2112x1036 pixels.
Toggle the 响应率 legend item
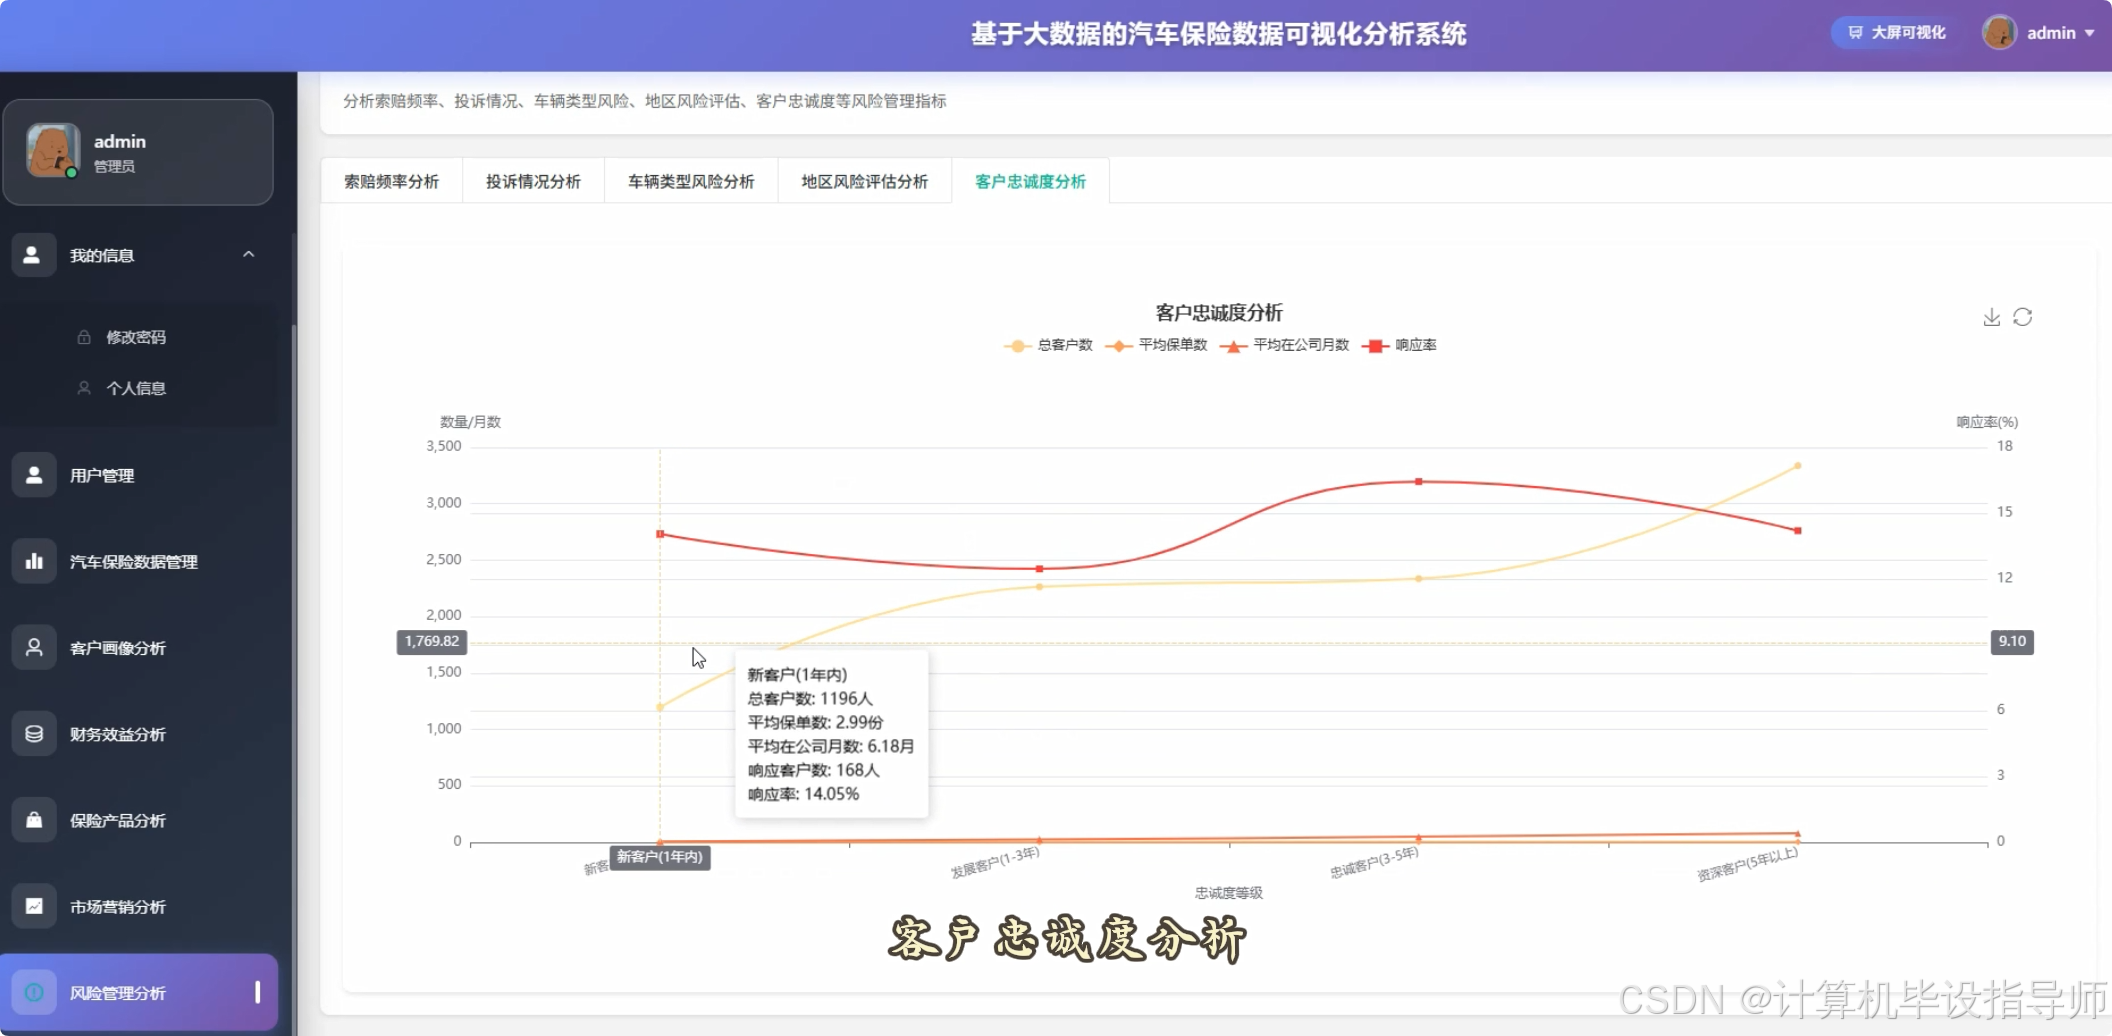click(x=1402, y=345)
